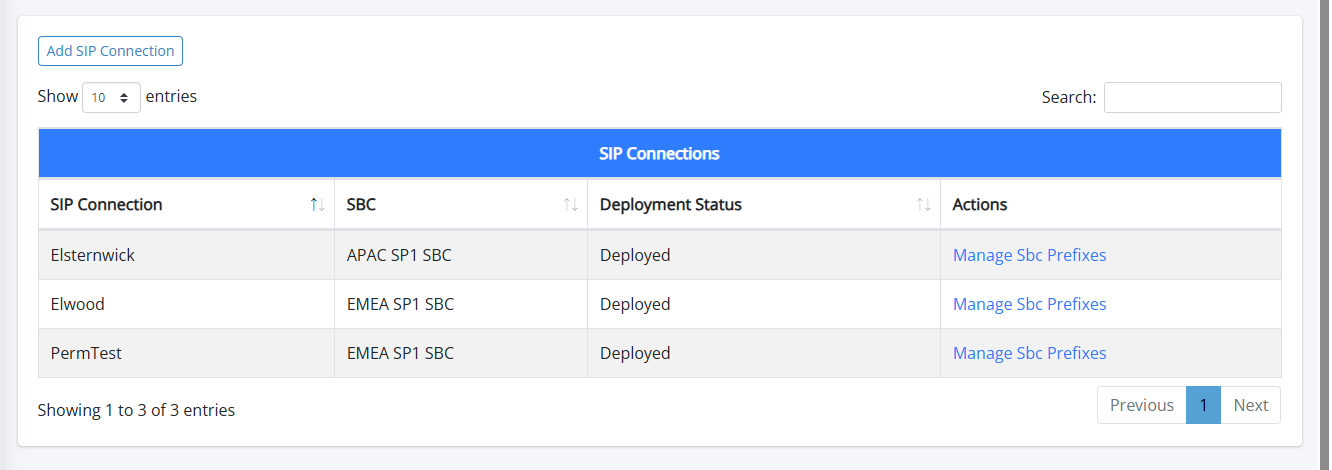The width and height of the screenshot is (1332, 470).
Task: Click the Add SIP Connection button
Action: 110,51
